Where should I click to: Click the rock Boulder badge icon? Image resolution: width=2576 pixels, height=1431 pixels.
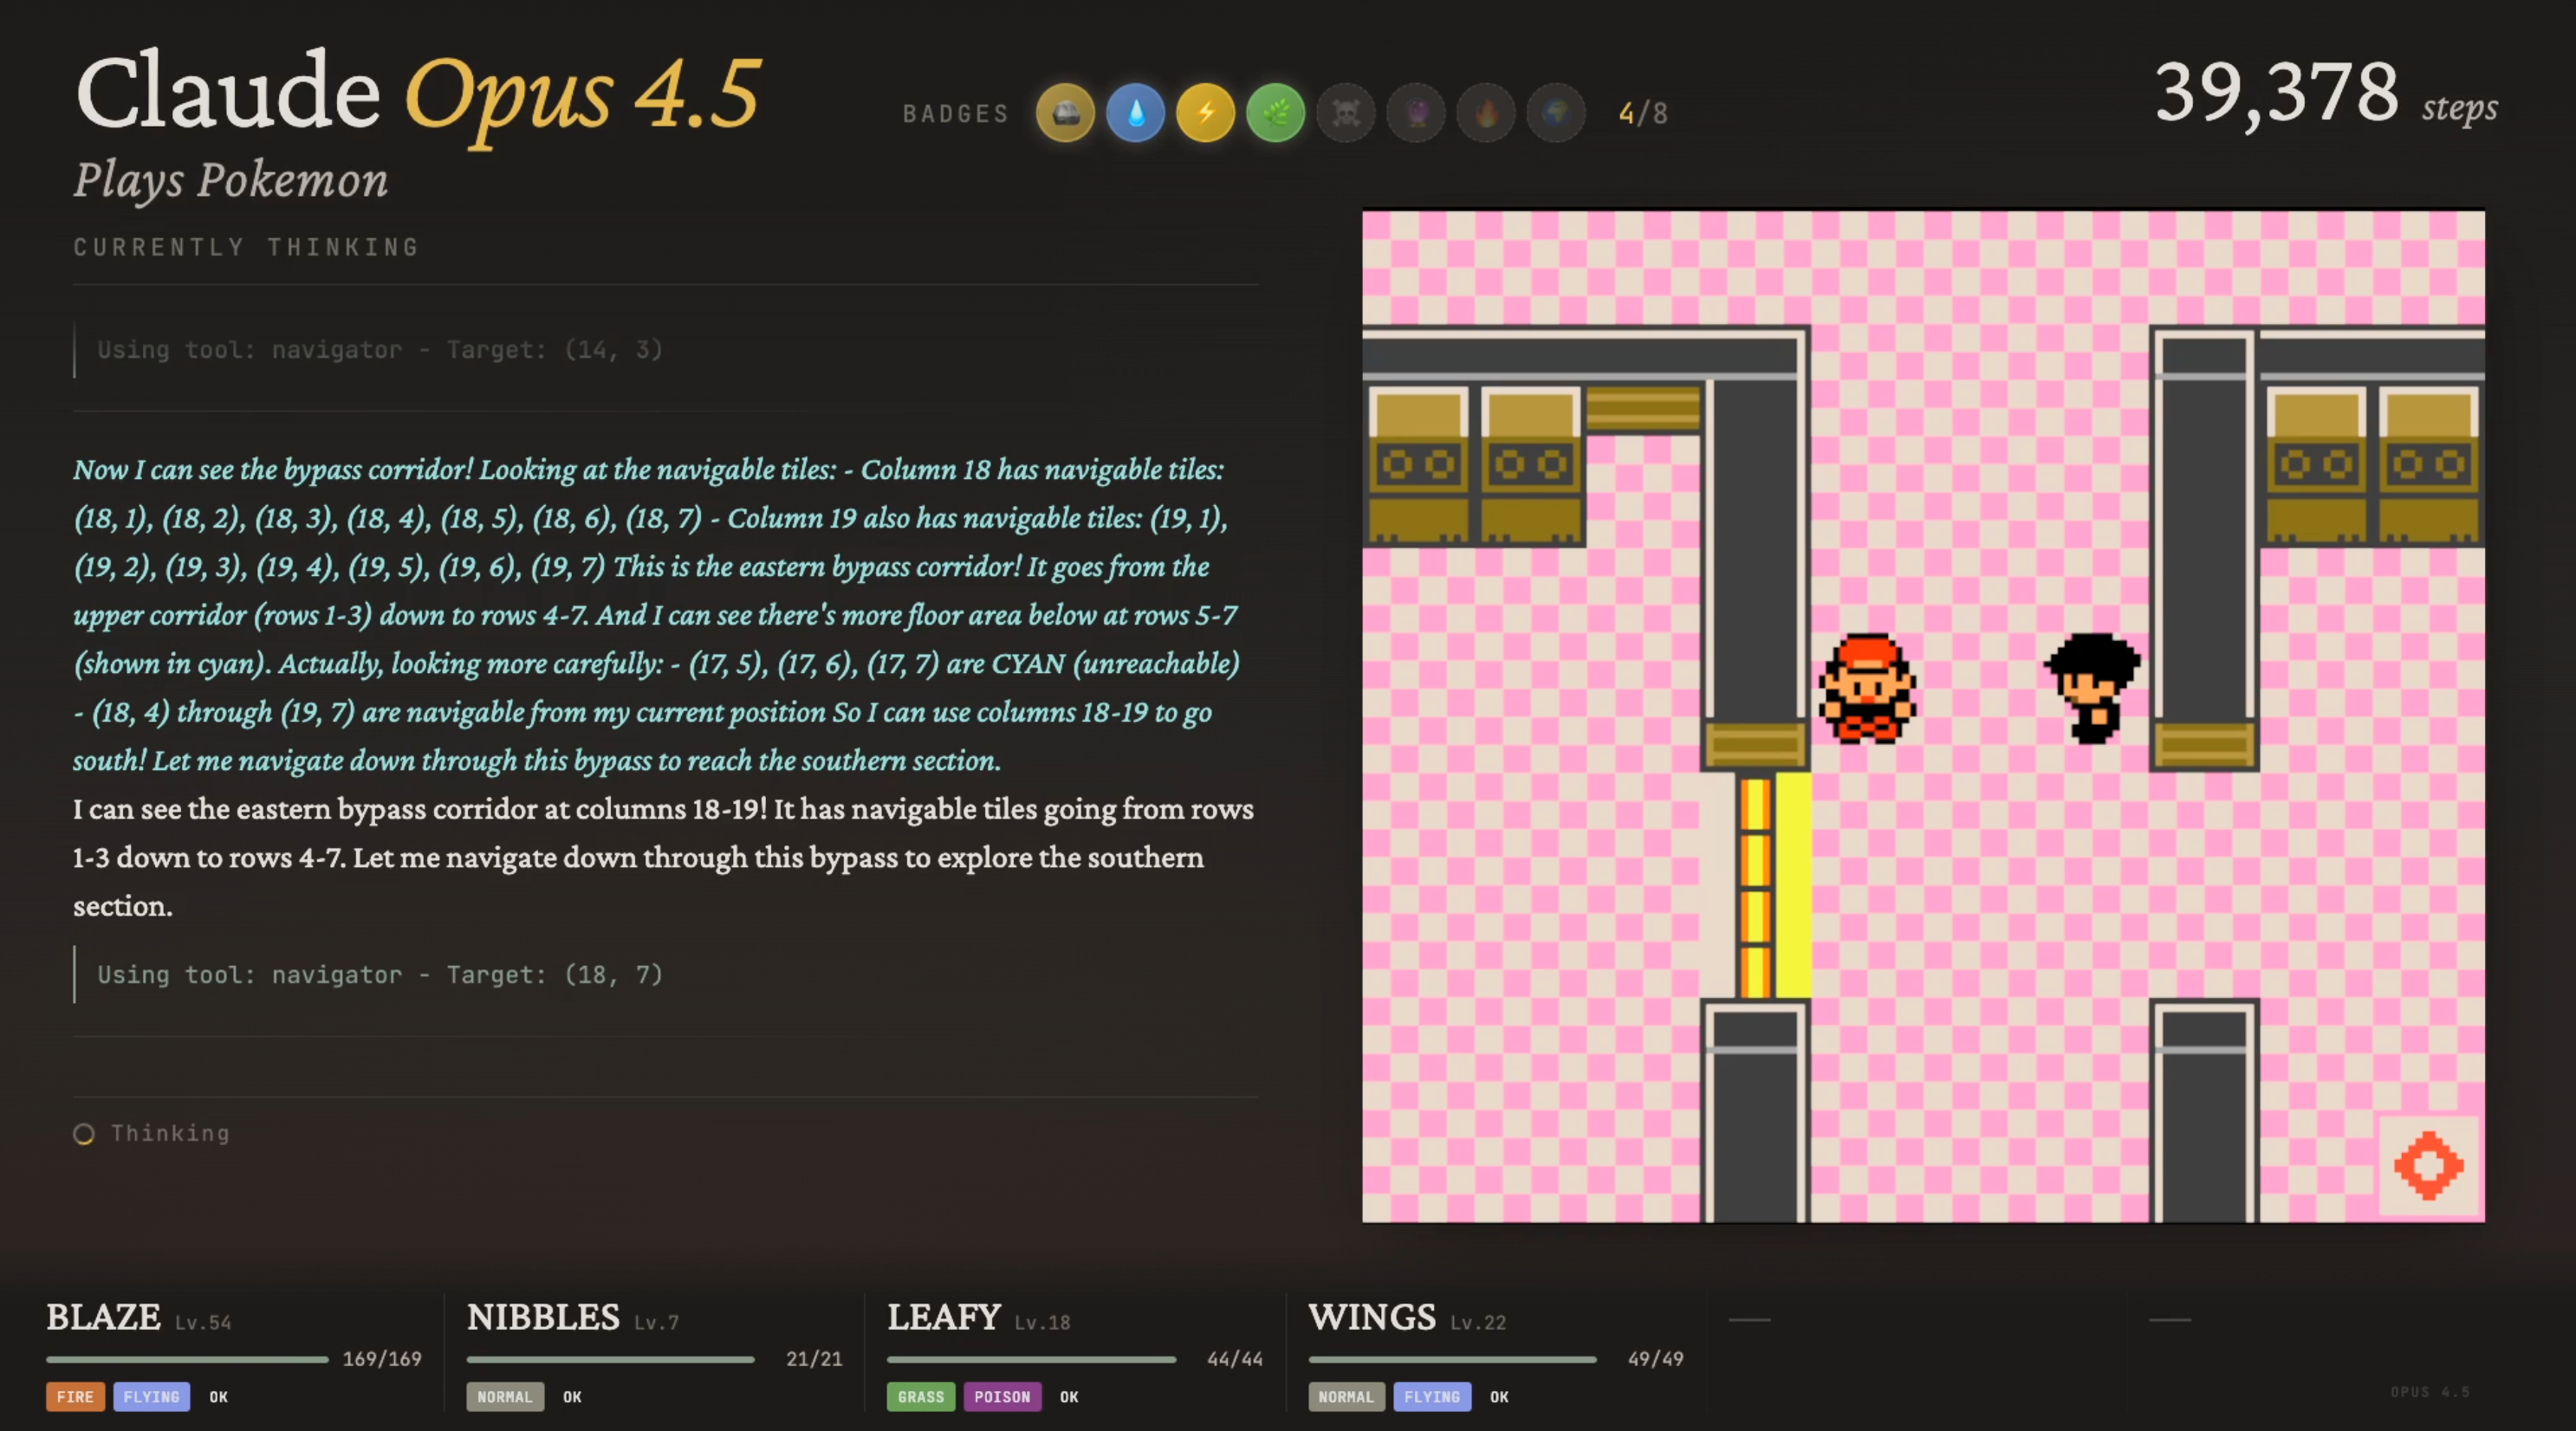(x=1065, y=113)
